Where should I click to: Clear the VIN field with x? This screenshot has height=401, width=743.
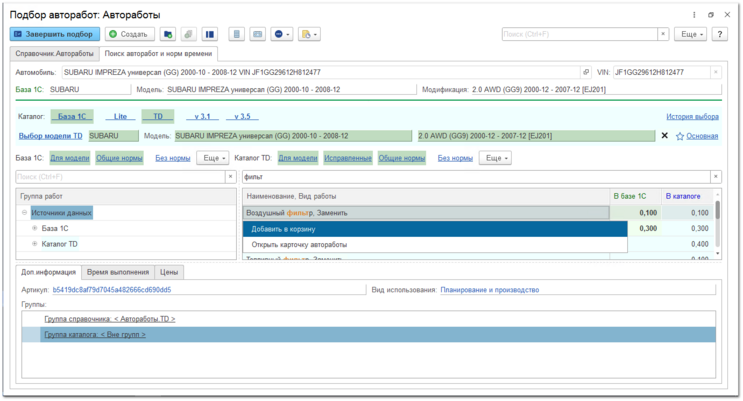coord(716,72)
